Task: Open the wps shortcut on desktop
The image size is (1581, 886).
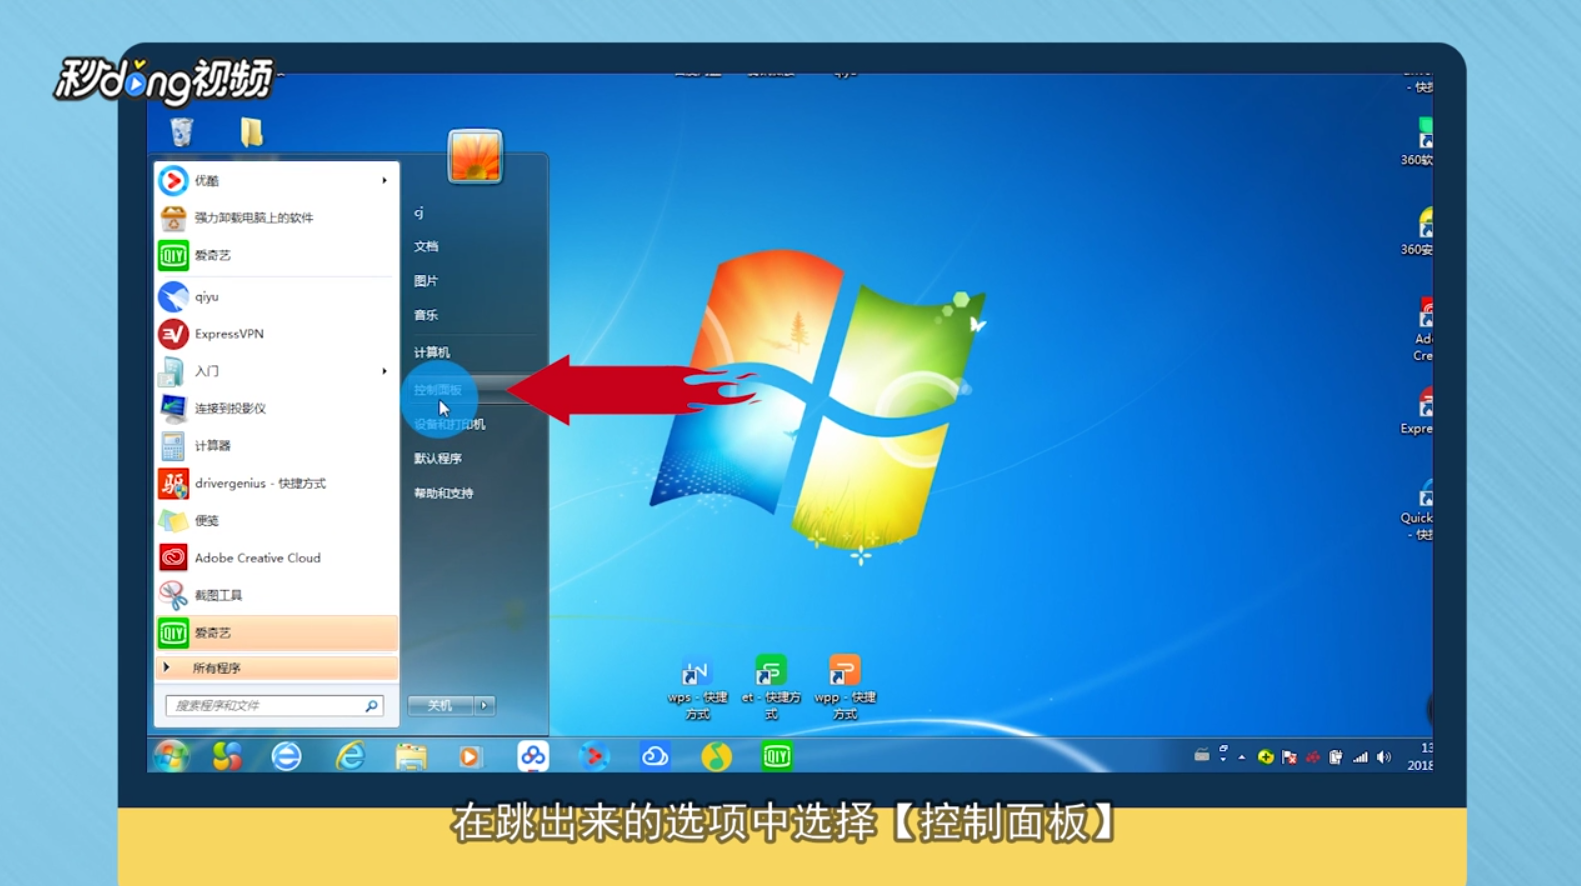Action: tap(697, 688)
